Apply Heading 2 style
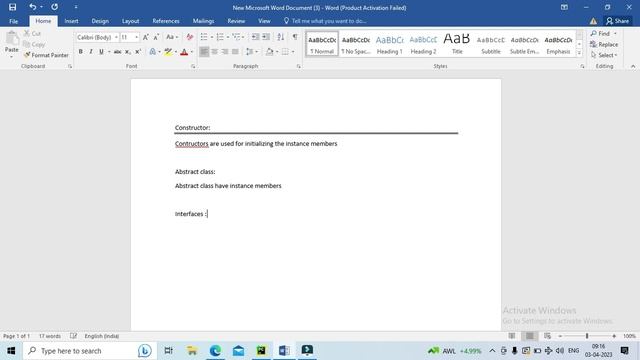 point(423,44)
